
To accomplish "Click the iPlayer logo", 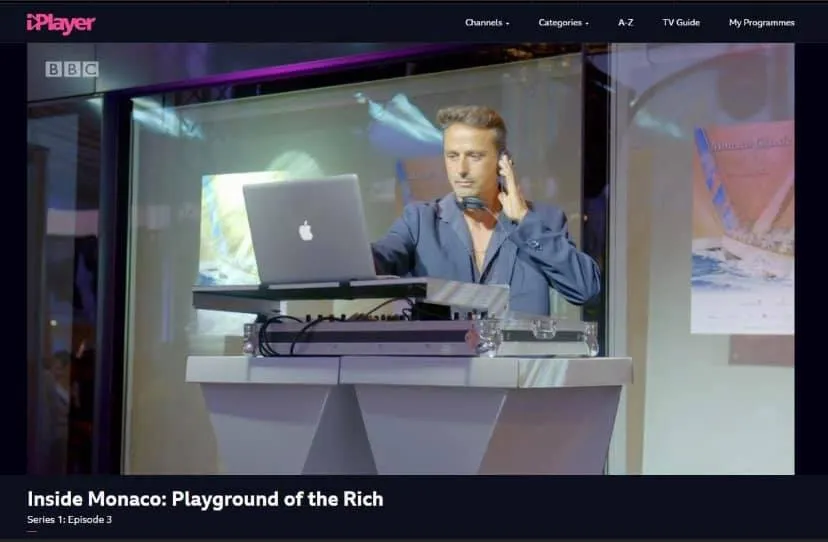I will [x=61, y=22].
